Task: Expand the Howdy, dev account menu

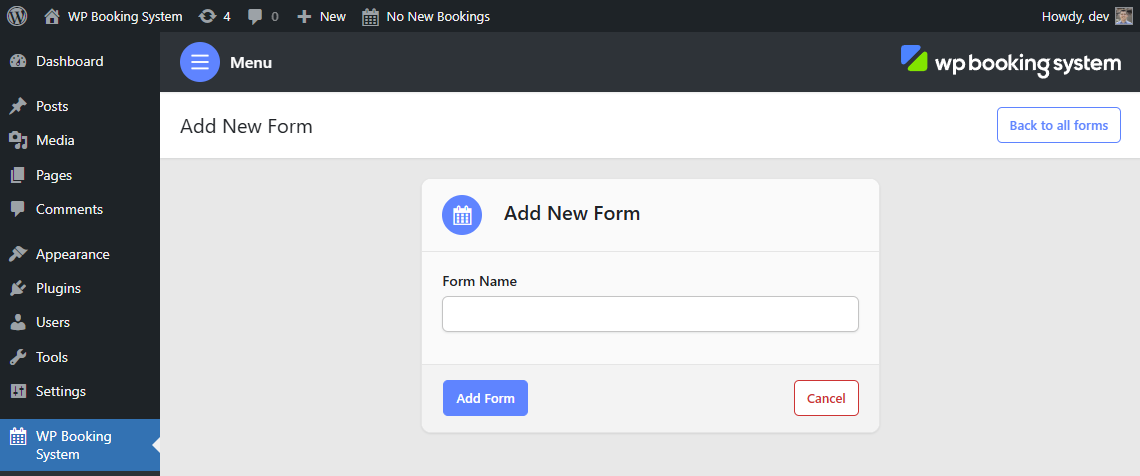Action: point(1087,16)
